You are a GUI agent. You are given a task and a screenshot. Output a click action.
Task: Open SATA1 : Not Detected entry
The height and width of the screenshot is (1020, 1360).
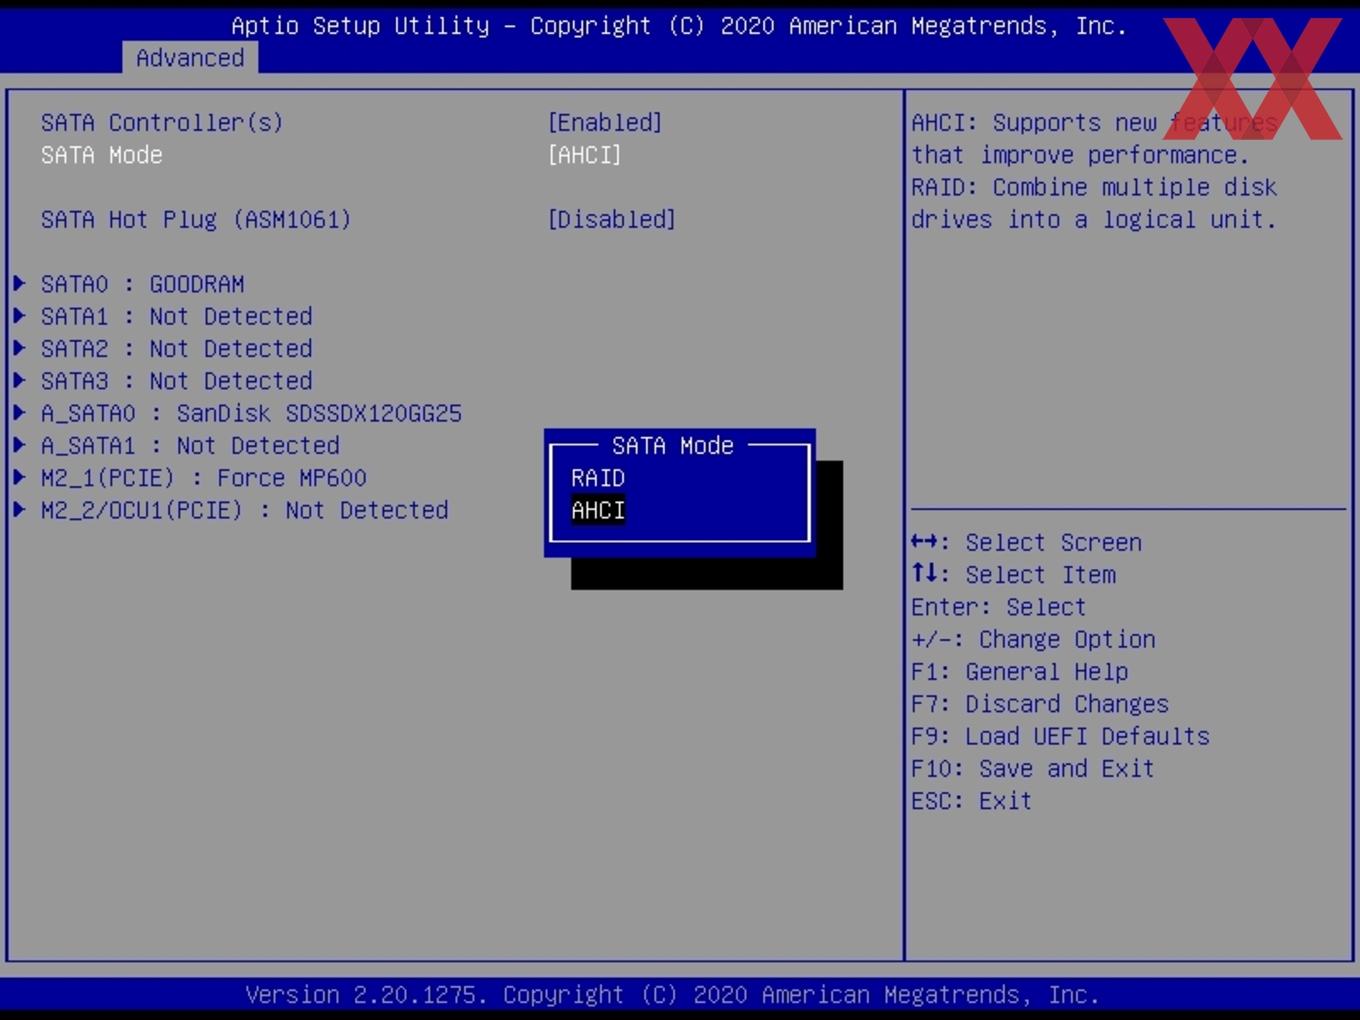[x=177, y=316]
